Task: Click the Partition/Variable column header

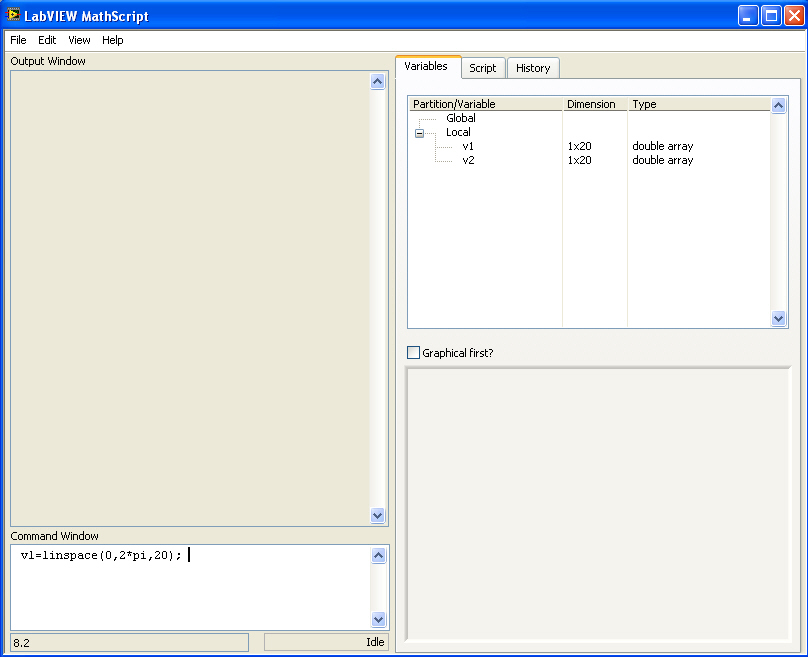Action: pos(486,104)
